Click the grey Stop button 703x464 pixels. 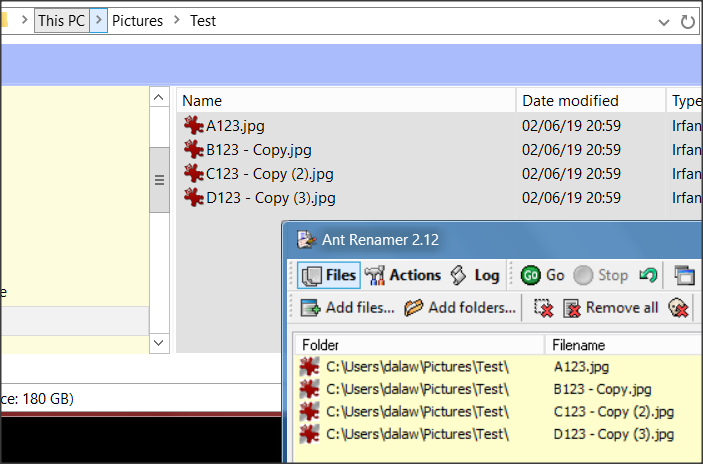point(601,275)
